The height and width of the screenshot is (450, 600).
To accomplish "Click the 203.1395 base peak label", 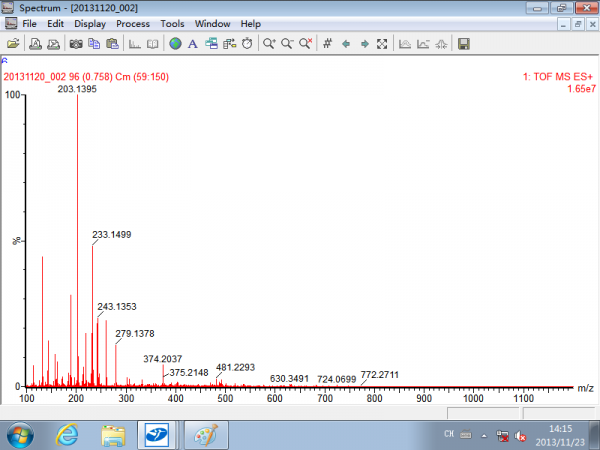I will pyautogui.click(x=78, y=89).
